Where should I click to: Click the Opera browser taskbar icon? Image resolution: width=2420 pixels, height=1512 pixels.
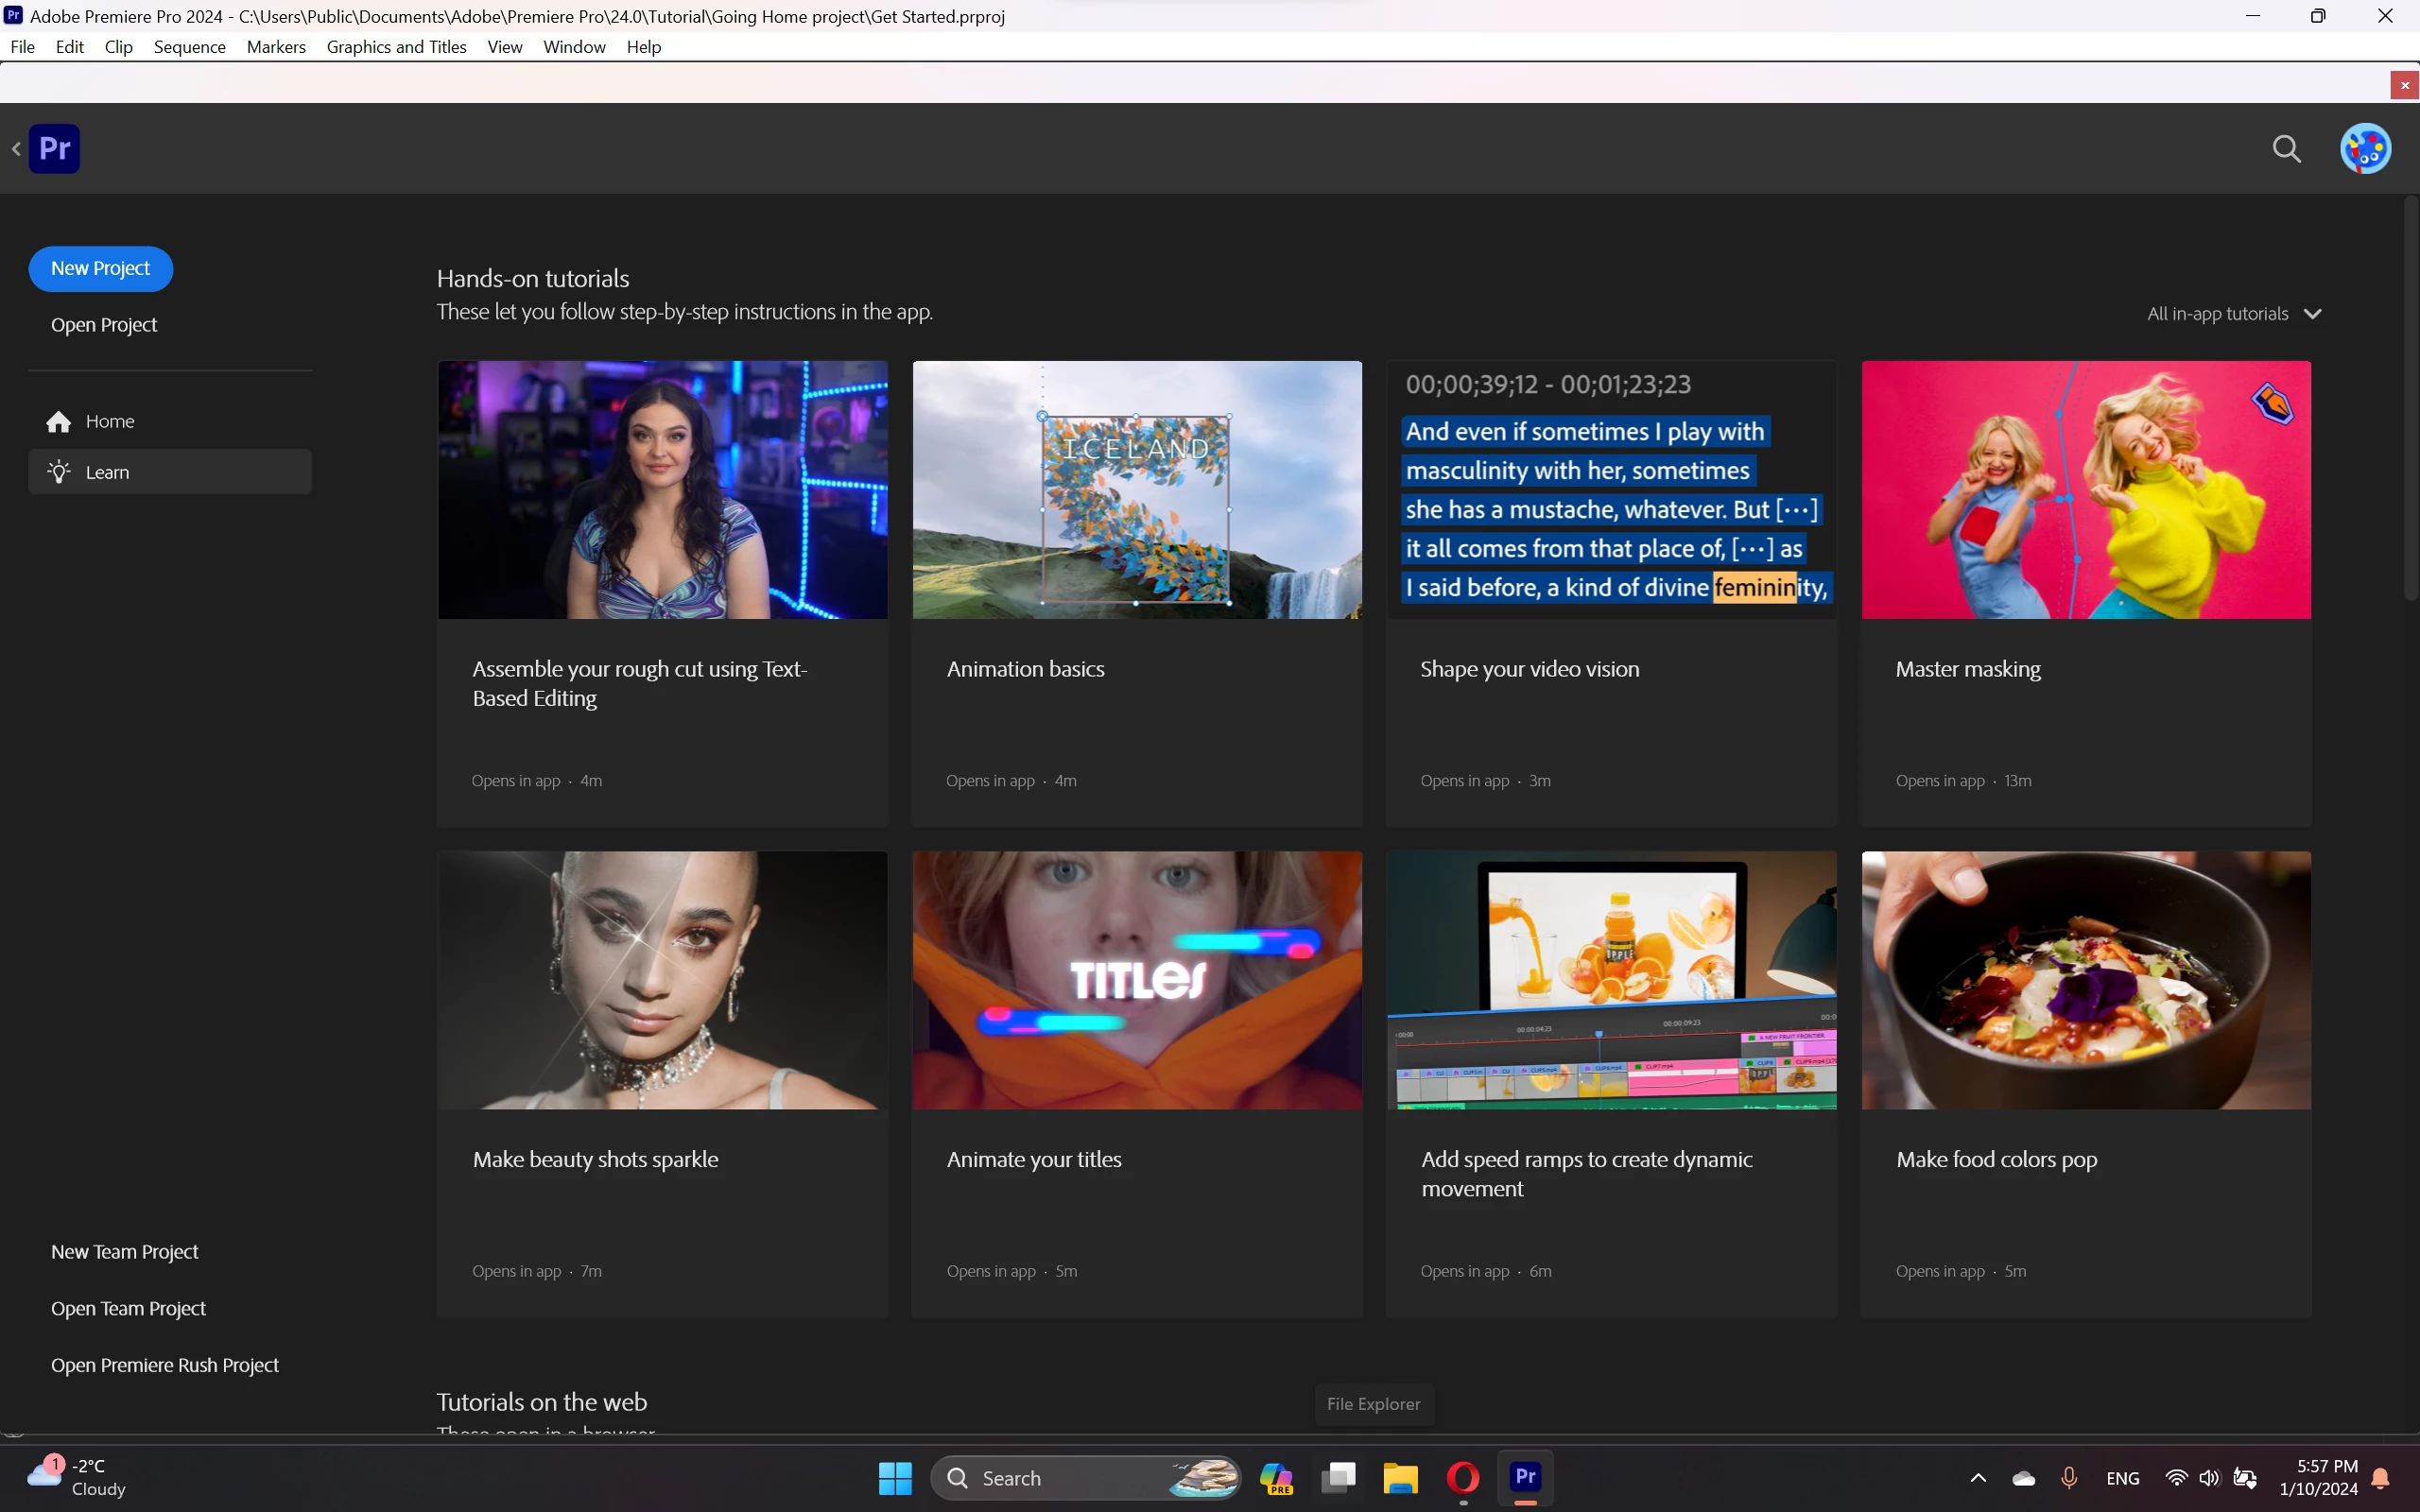(x=1462, y=1477)
